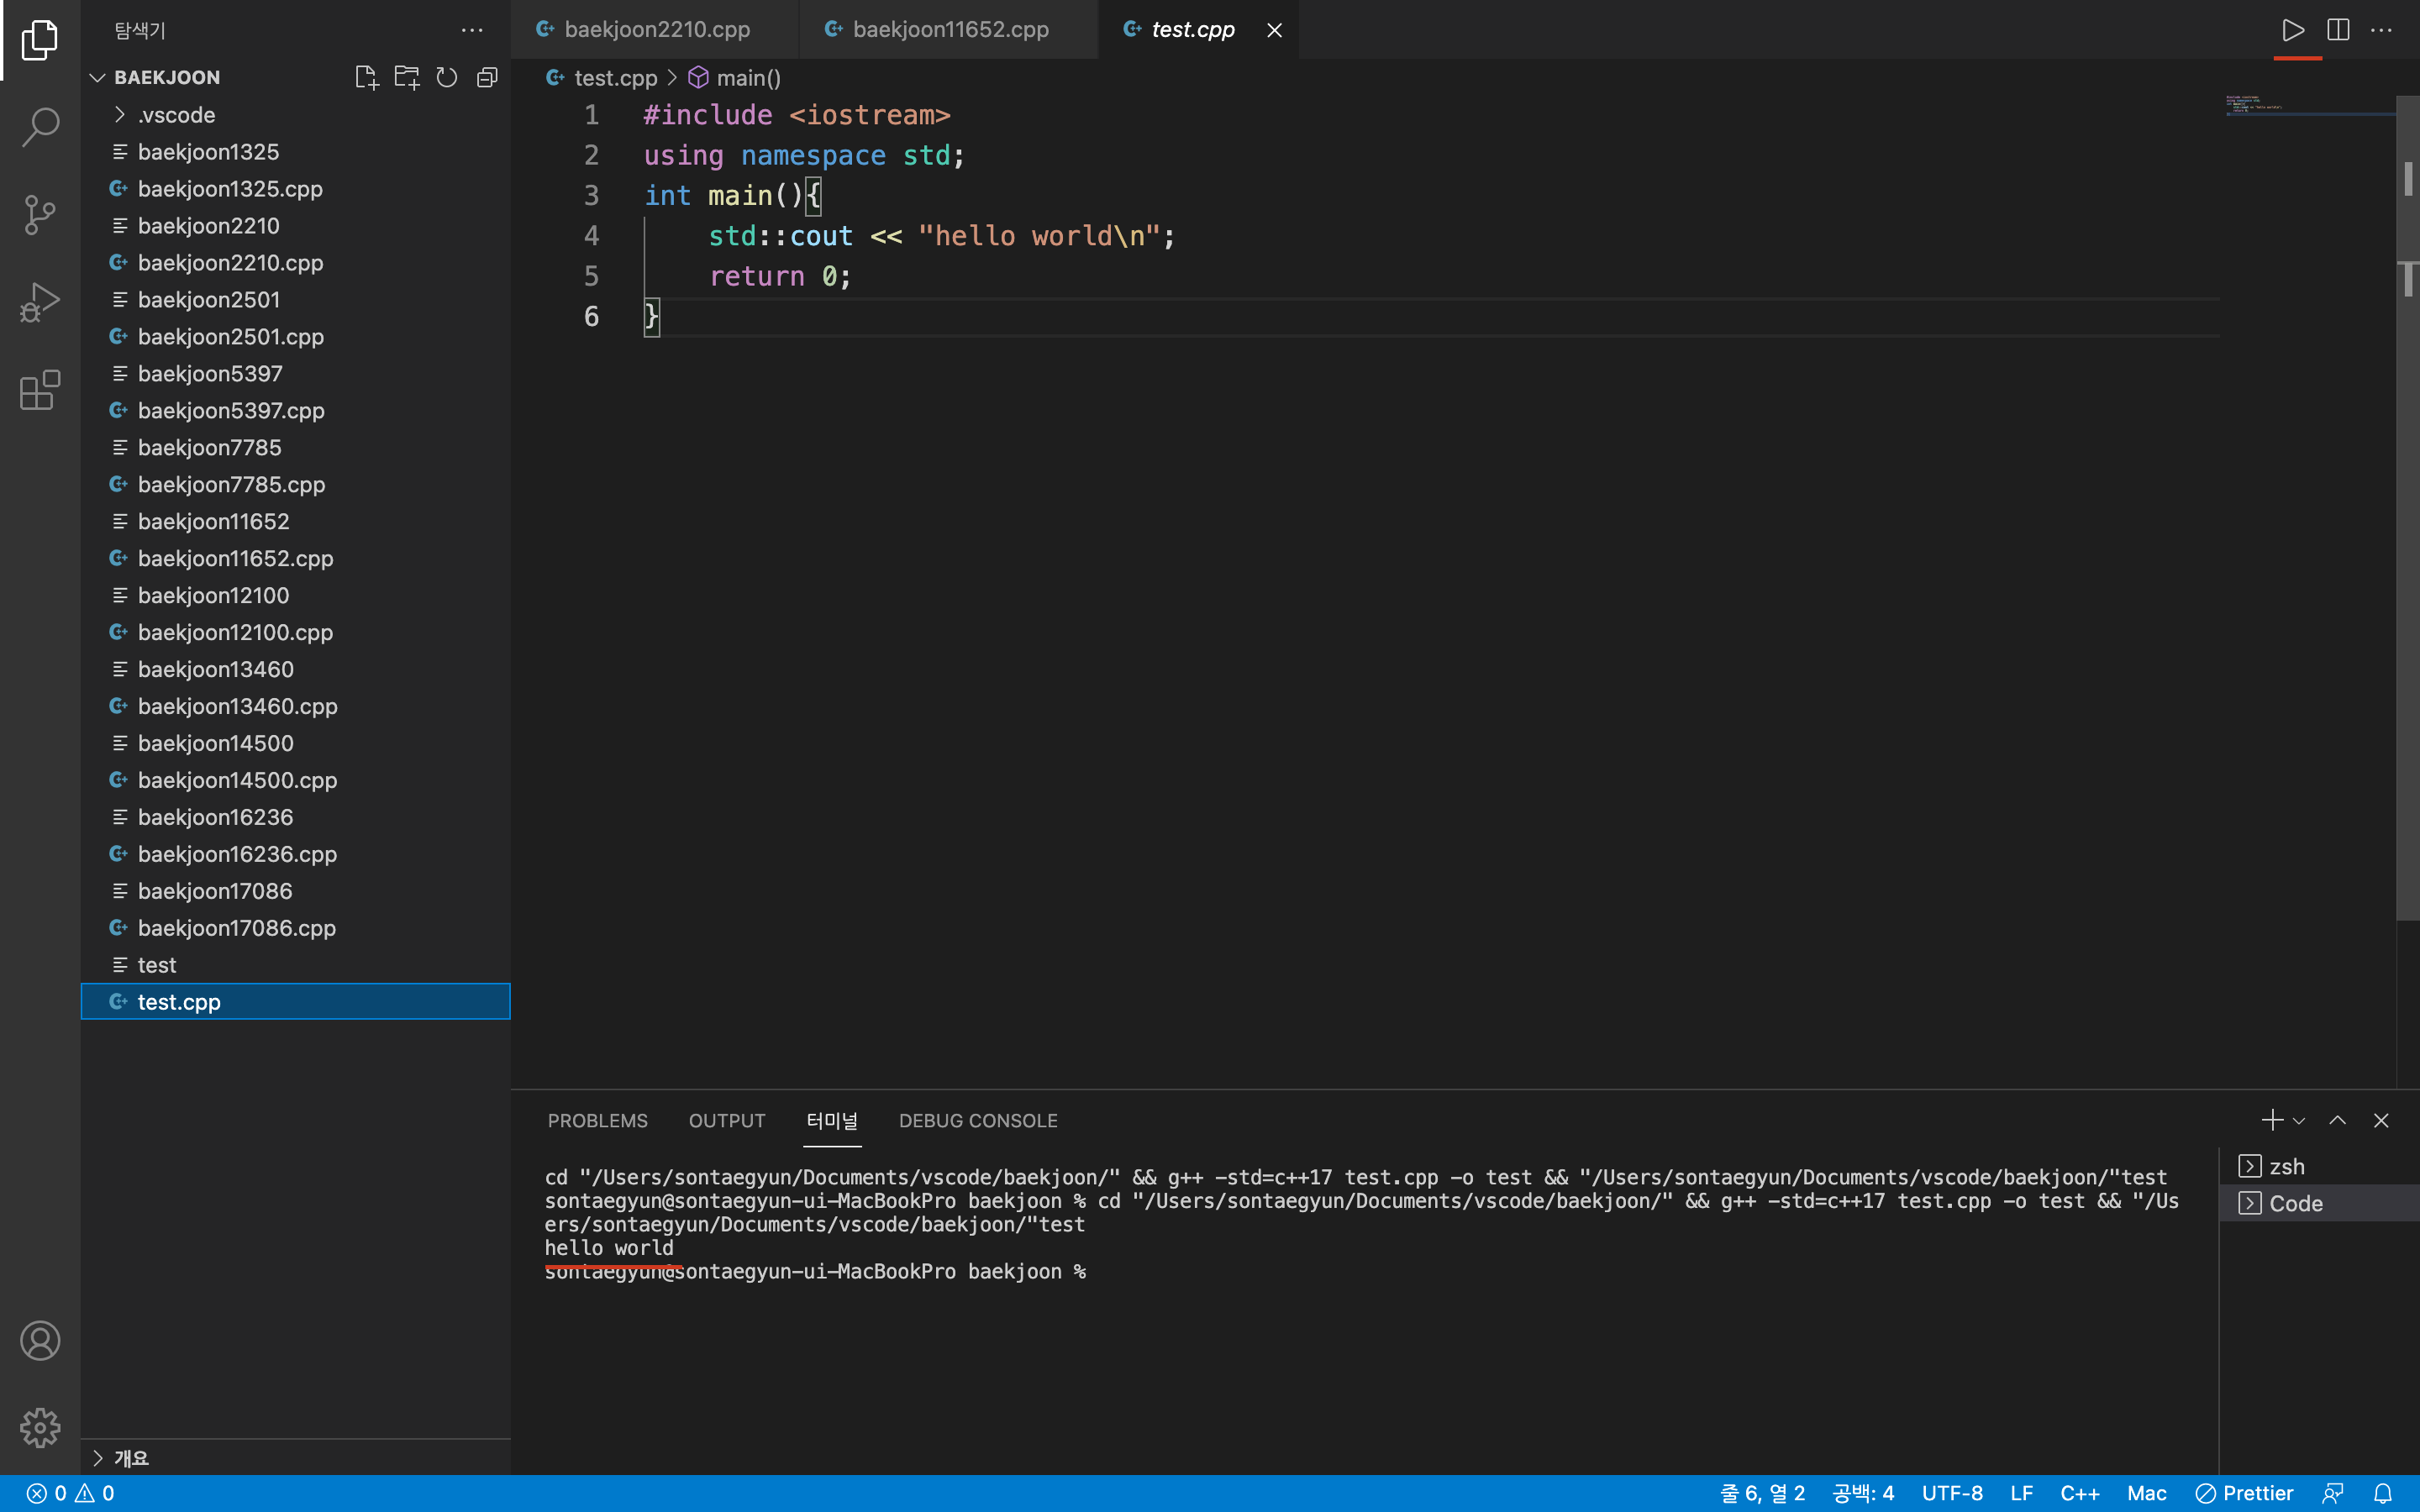Viewport: 2420px width, 1512px height.
Task: Open the OUTPUT panel tab
Action: click(x=727, y=1121)
